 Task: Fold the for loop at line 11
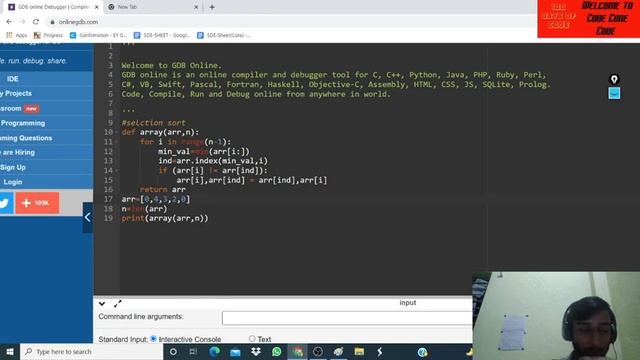116,142
